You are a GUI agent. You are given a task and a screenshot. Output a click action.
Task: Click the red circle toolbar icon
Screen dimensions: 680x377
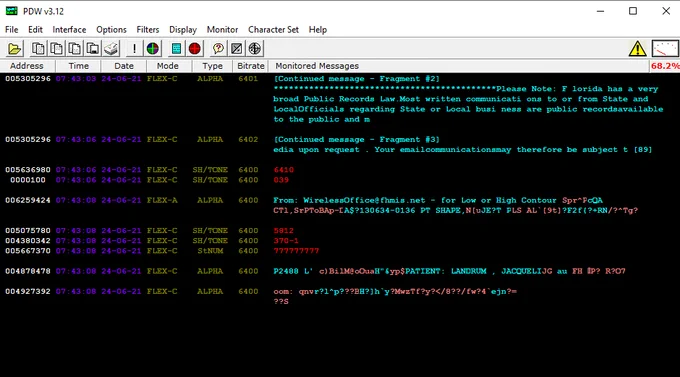point(195,49)
